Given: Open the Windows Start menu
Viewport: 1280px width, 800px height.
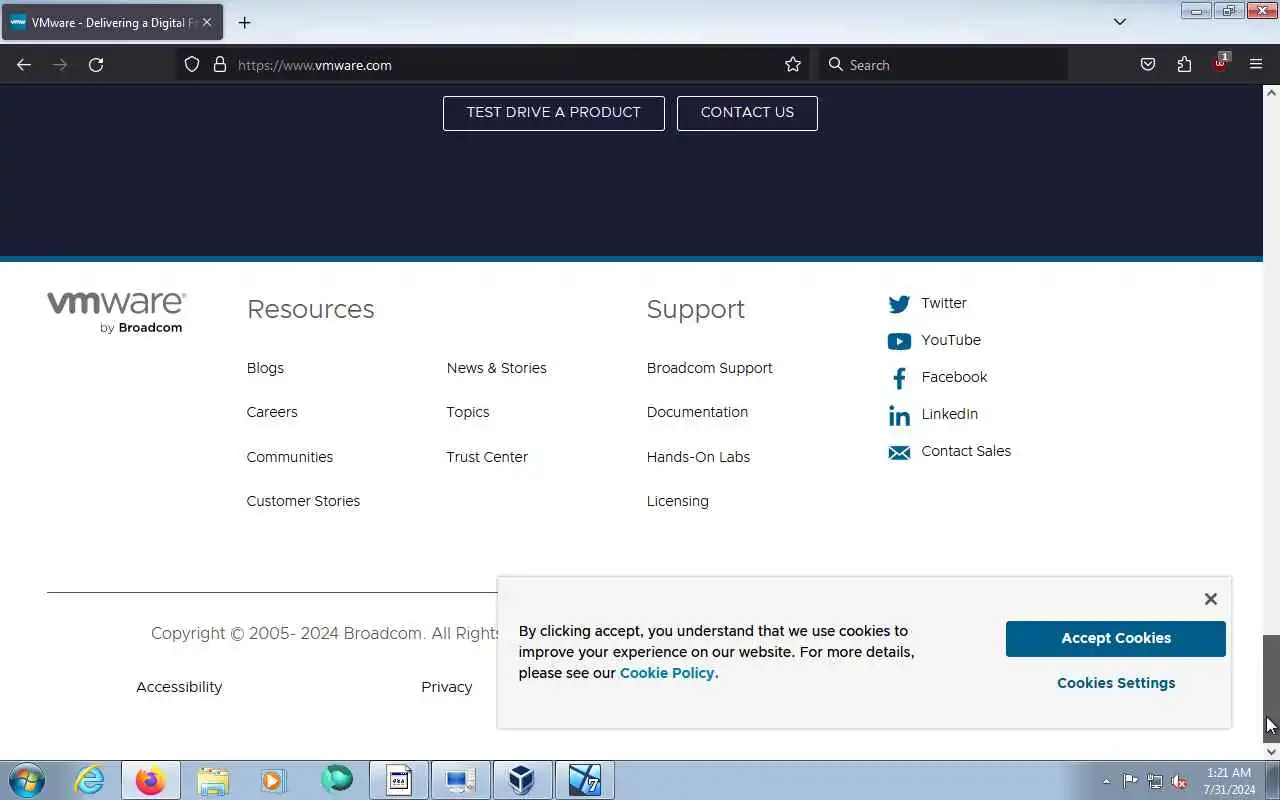Looking at the screenshot, I should [26, 780].
